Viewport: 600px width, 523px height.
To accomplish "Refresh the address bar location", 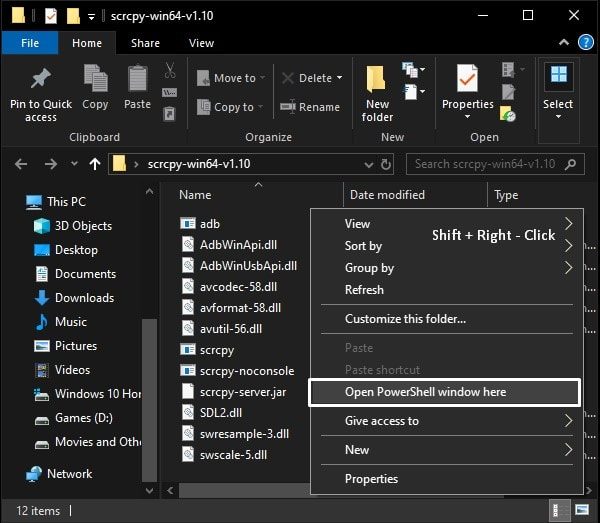I will 386,164.
